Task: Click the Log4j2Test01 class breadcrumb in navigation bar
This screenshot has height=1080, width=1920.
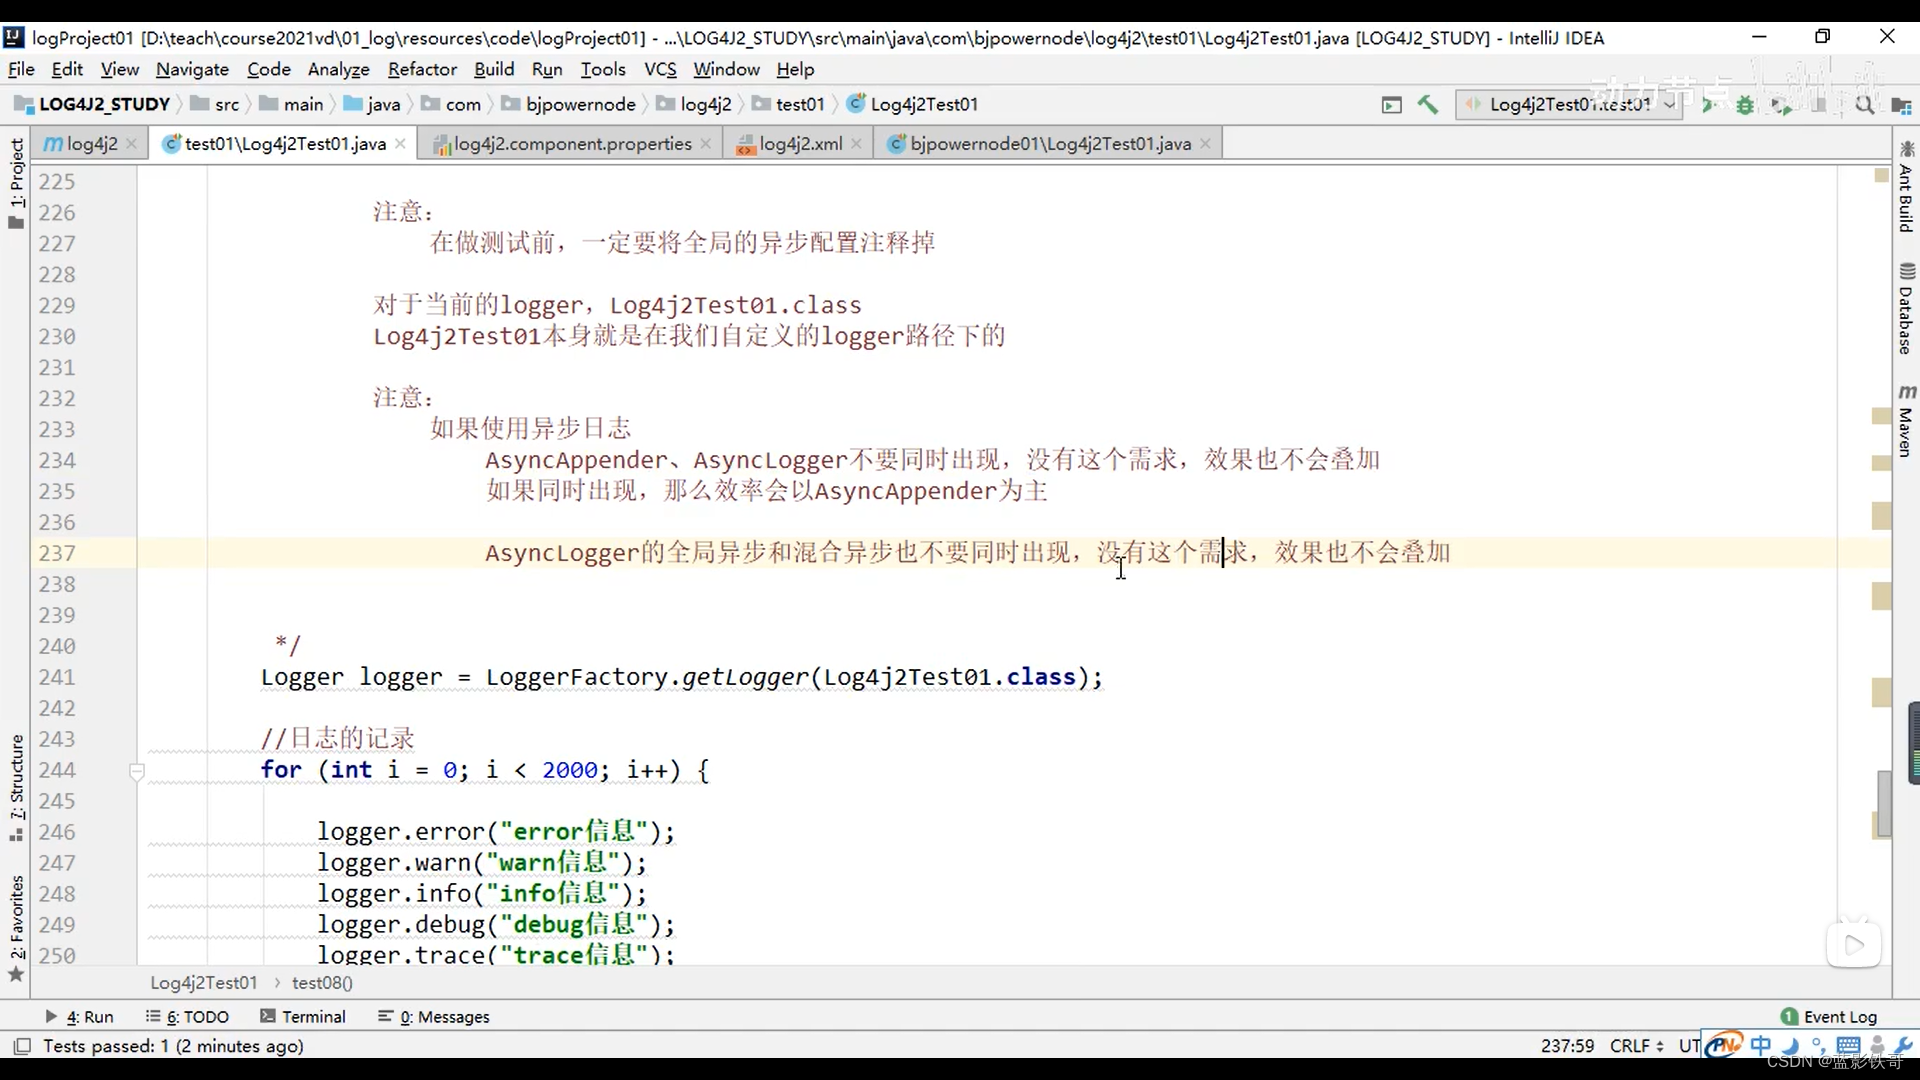Action: click(x=912, y=104)
